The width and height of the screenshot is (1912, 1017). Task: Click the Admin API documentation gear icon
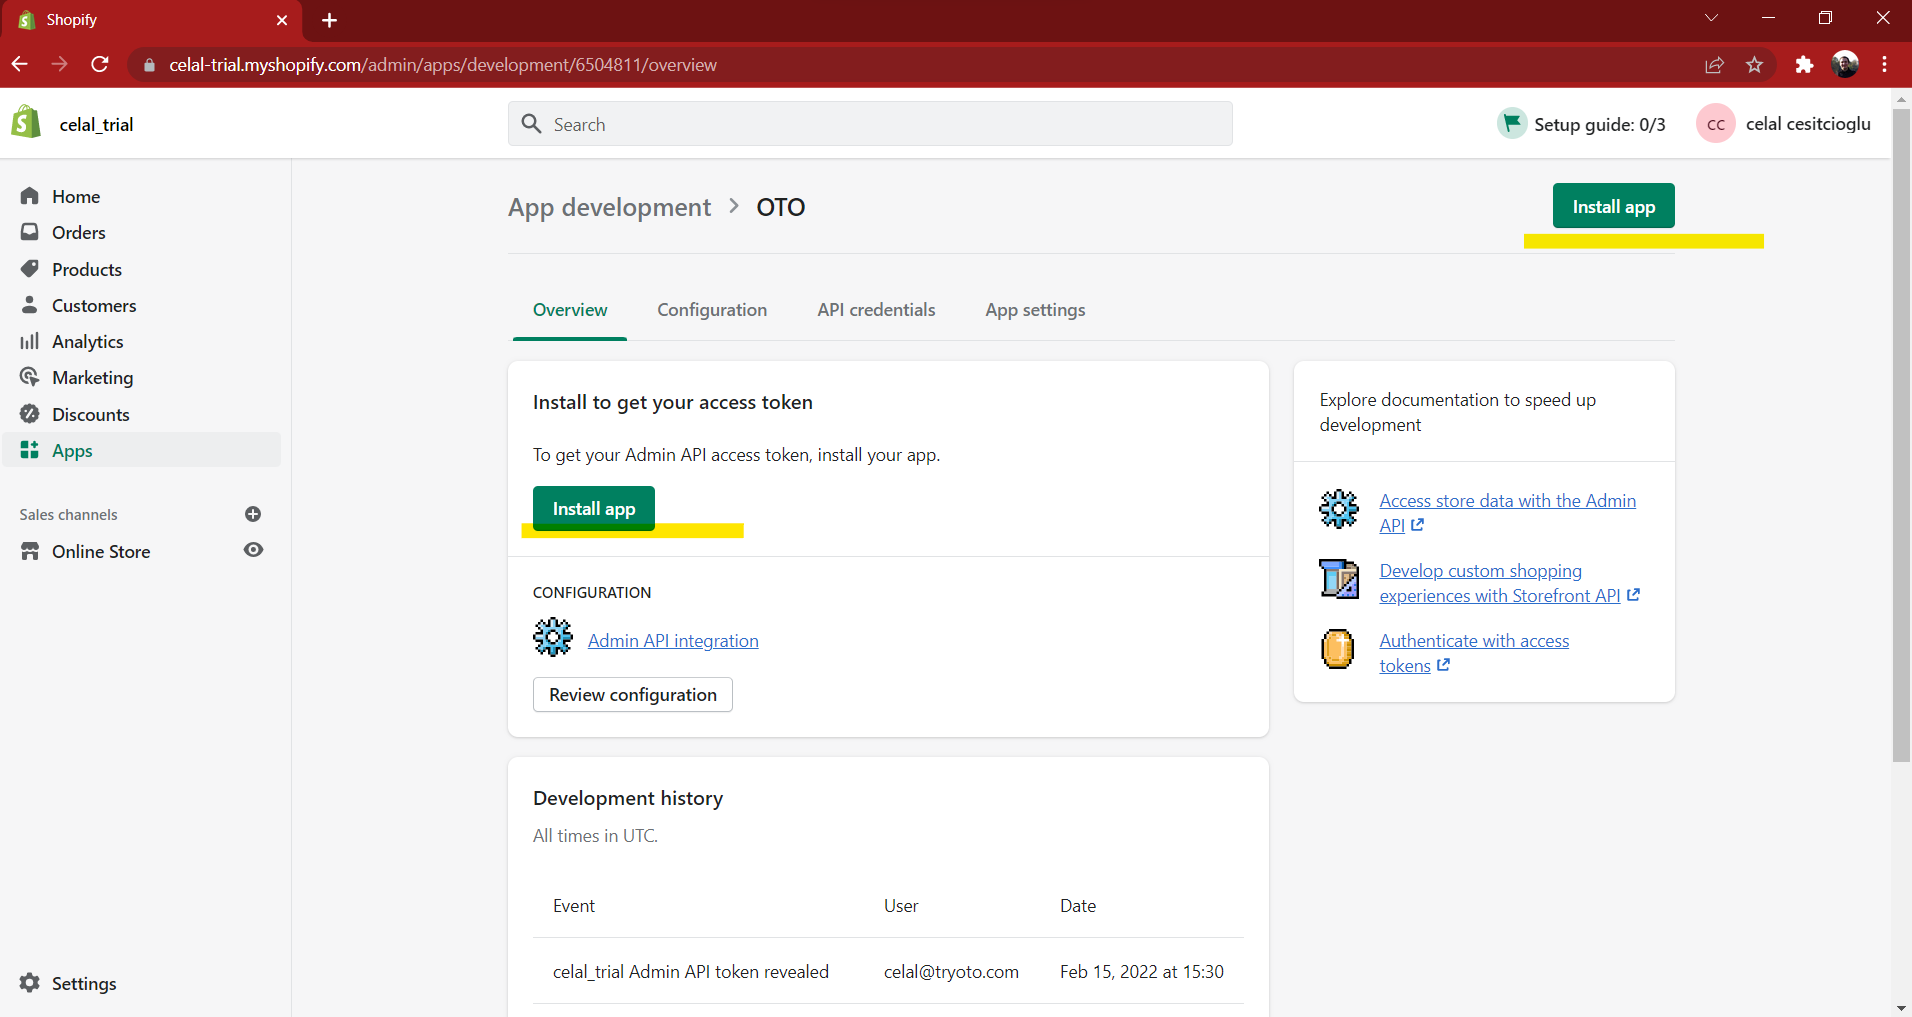[x=1338, y=509]
